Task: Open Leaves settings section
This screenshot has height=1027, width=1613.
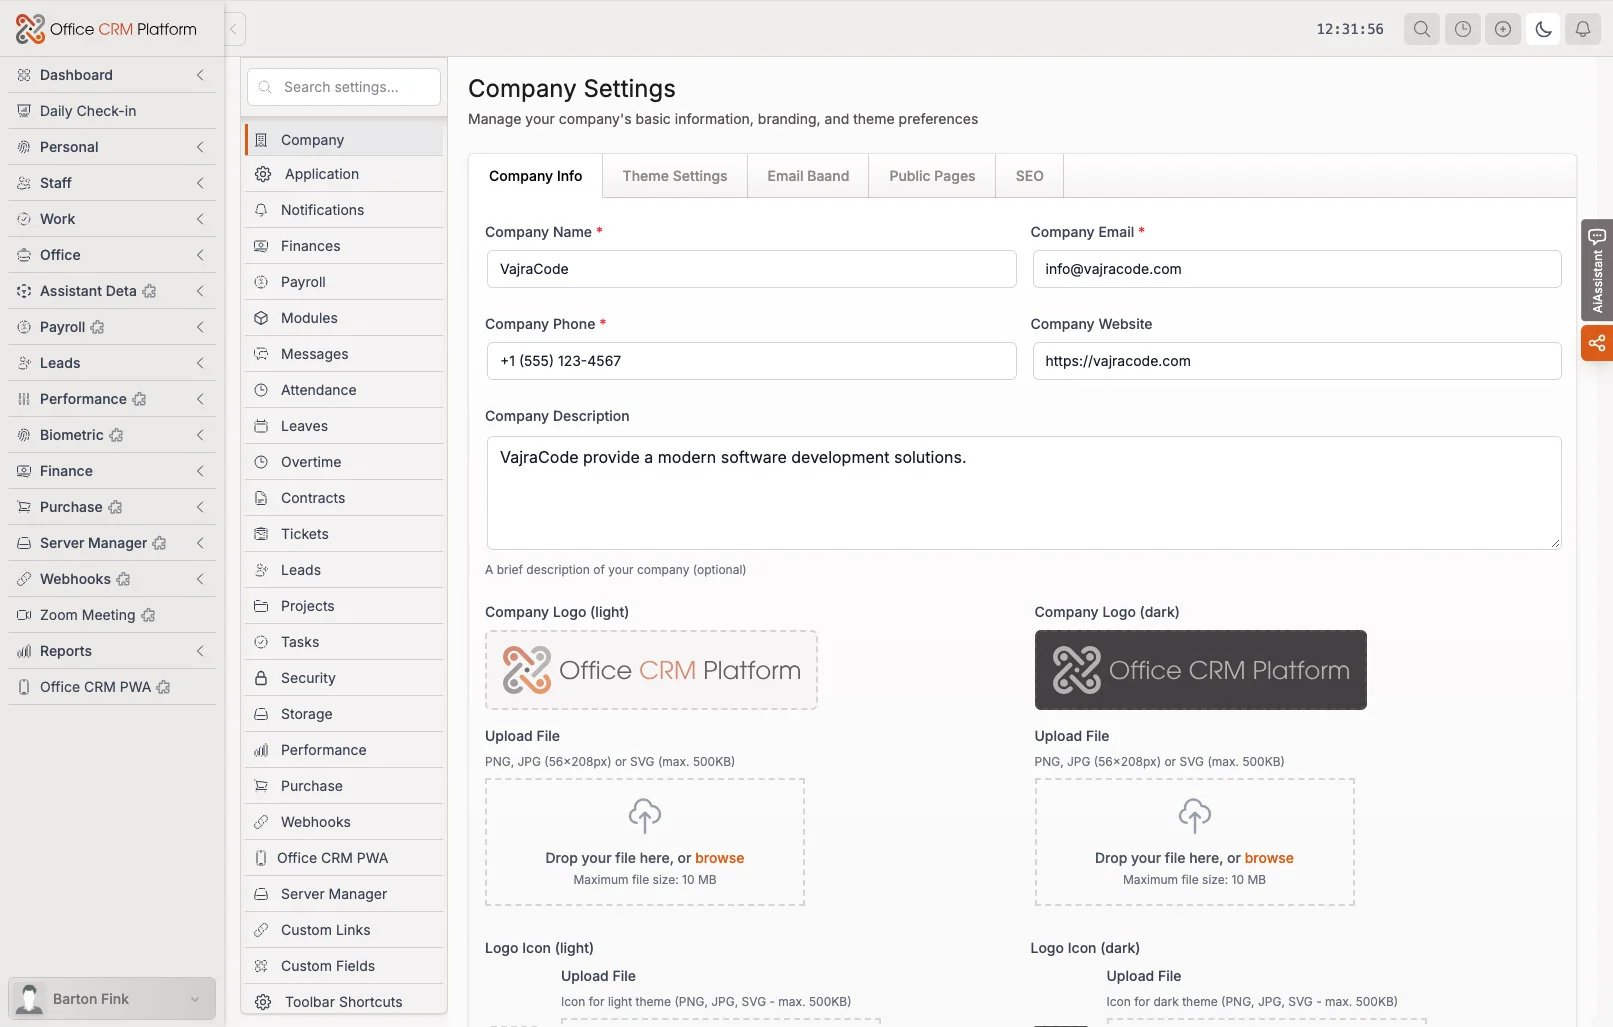Action: (x=344, y=426)
